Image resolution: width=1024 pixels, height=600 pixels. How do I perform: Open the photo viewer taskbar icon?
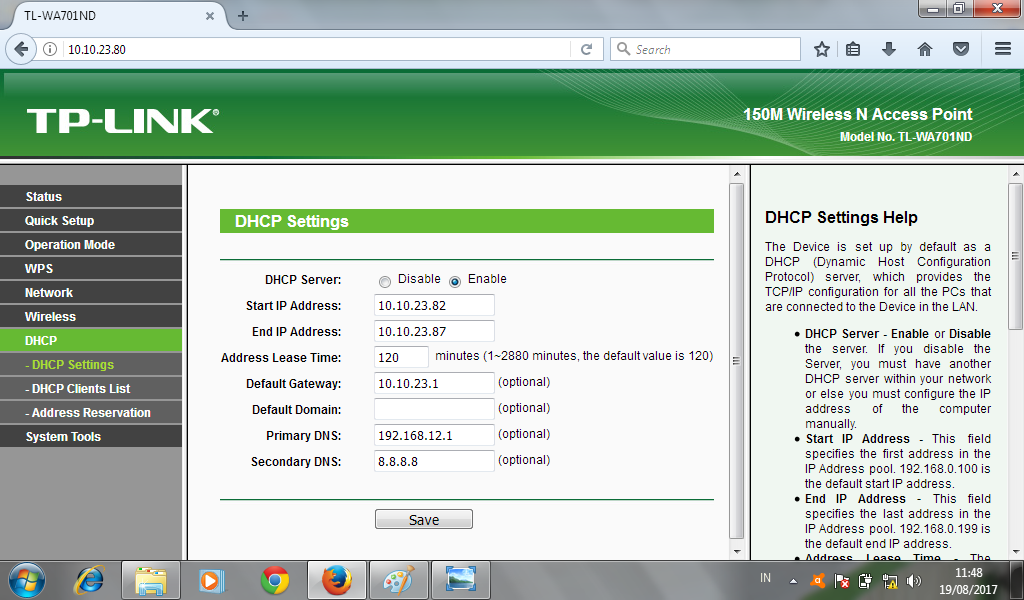pyautogui.click(x=460, y=580)
